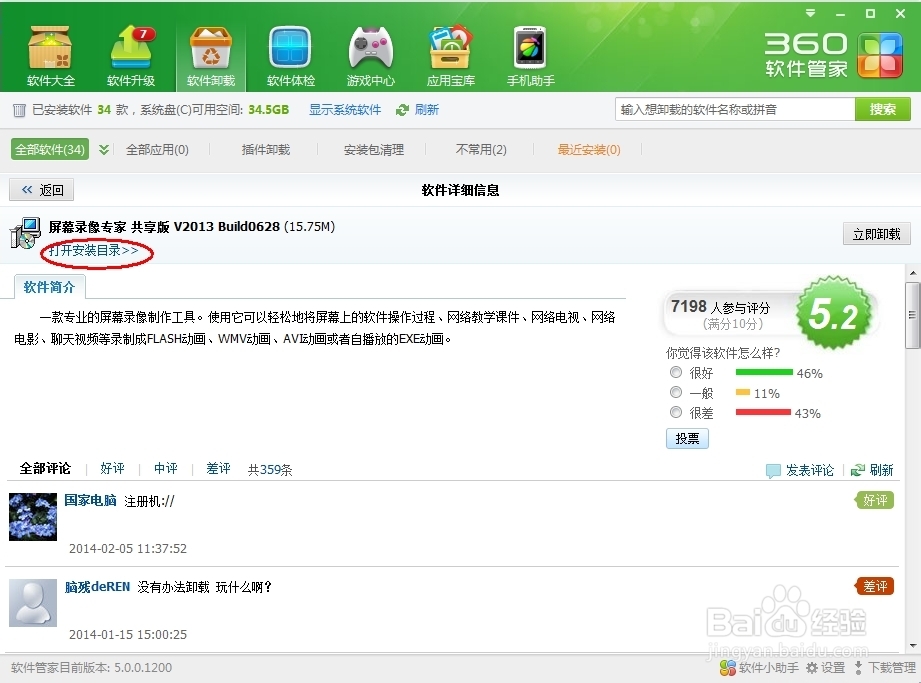Filter comments by 中评
Image resolution: width=921 pixels, height=683 pixels.
(x=166, y=469)
